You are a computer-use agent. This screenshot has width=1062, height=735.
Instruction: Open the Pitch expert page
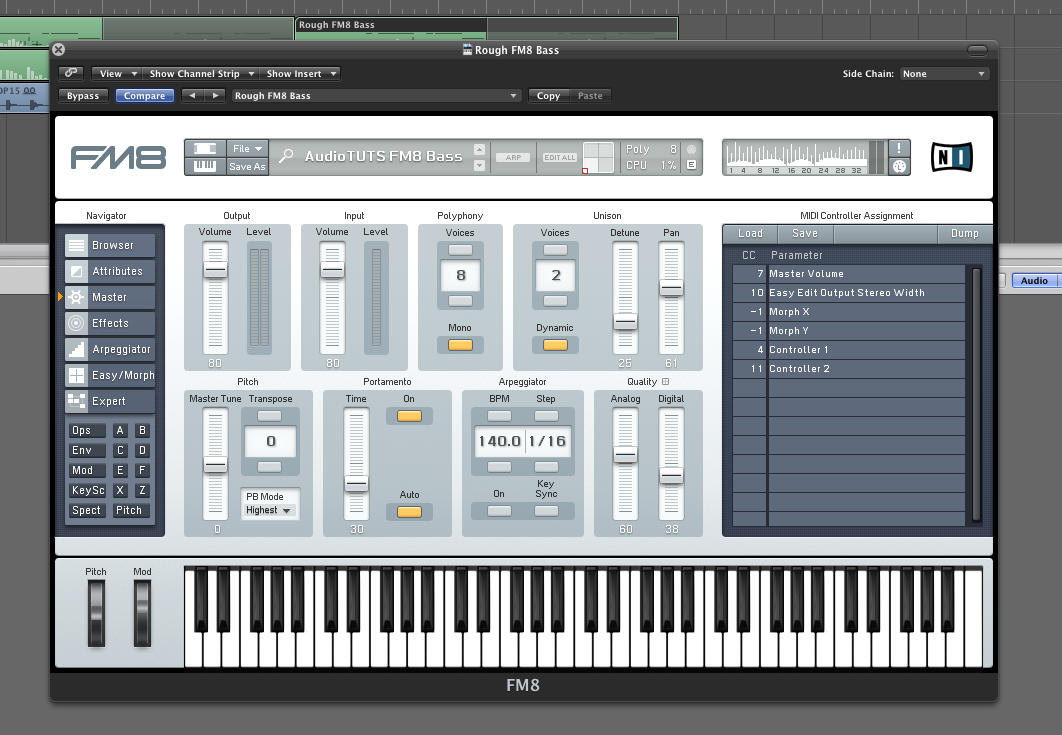point(131,510)
